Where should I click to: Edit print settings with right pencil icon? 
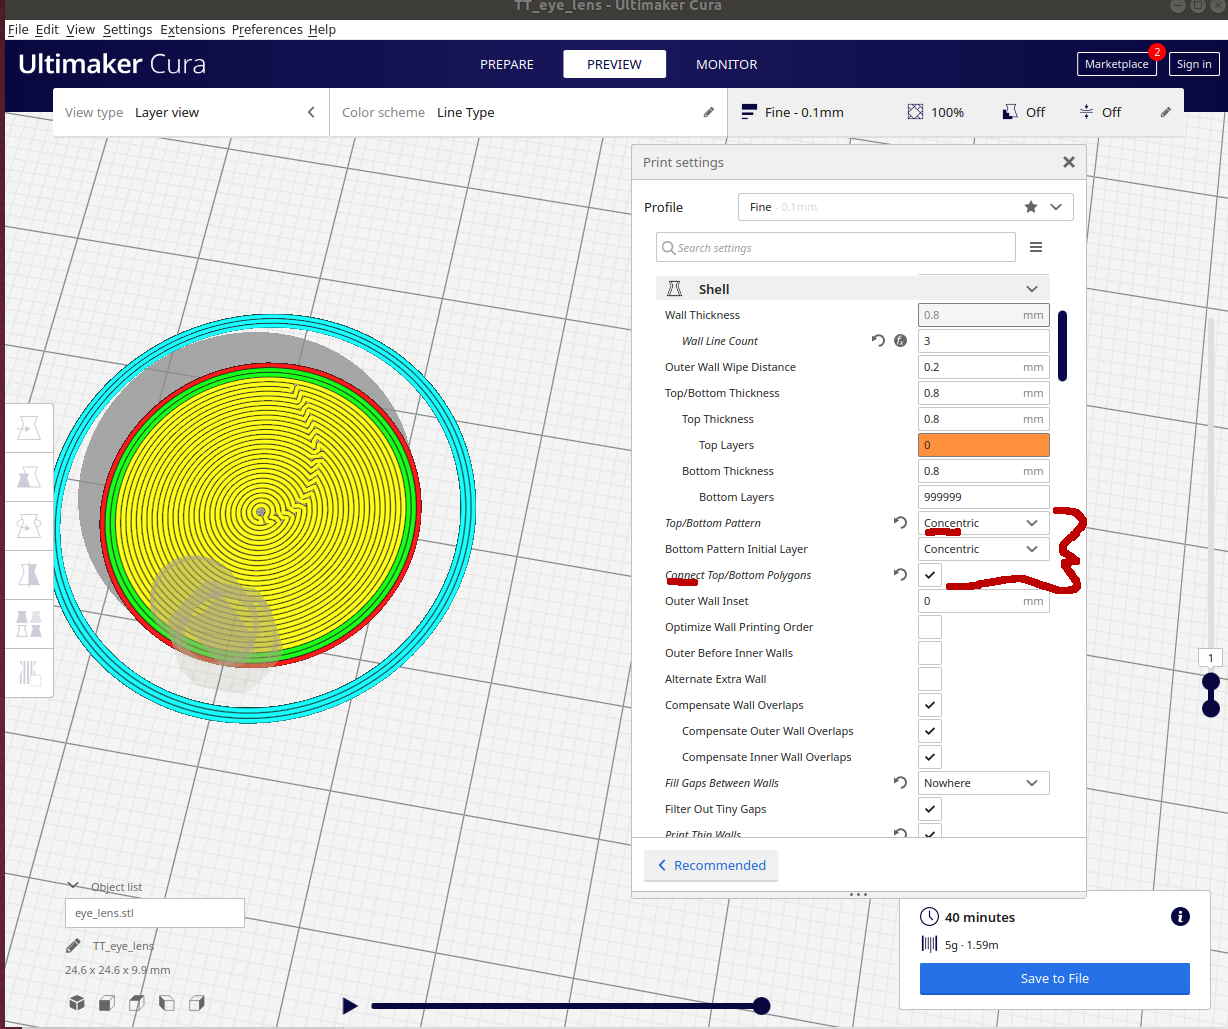pos(1165,112)
